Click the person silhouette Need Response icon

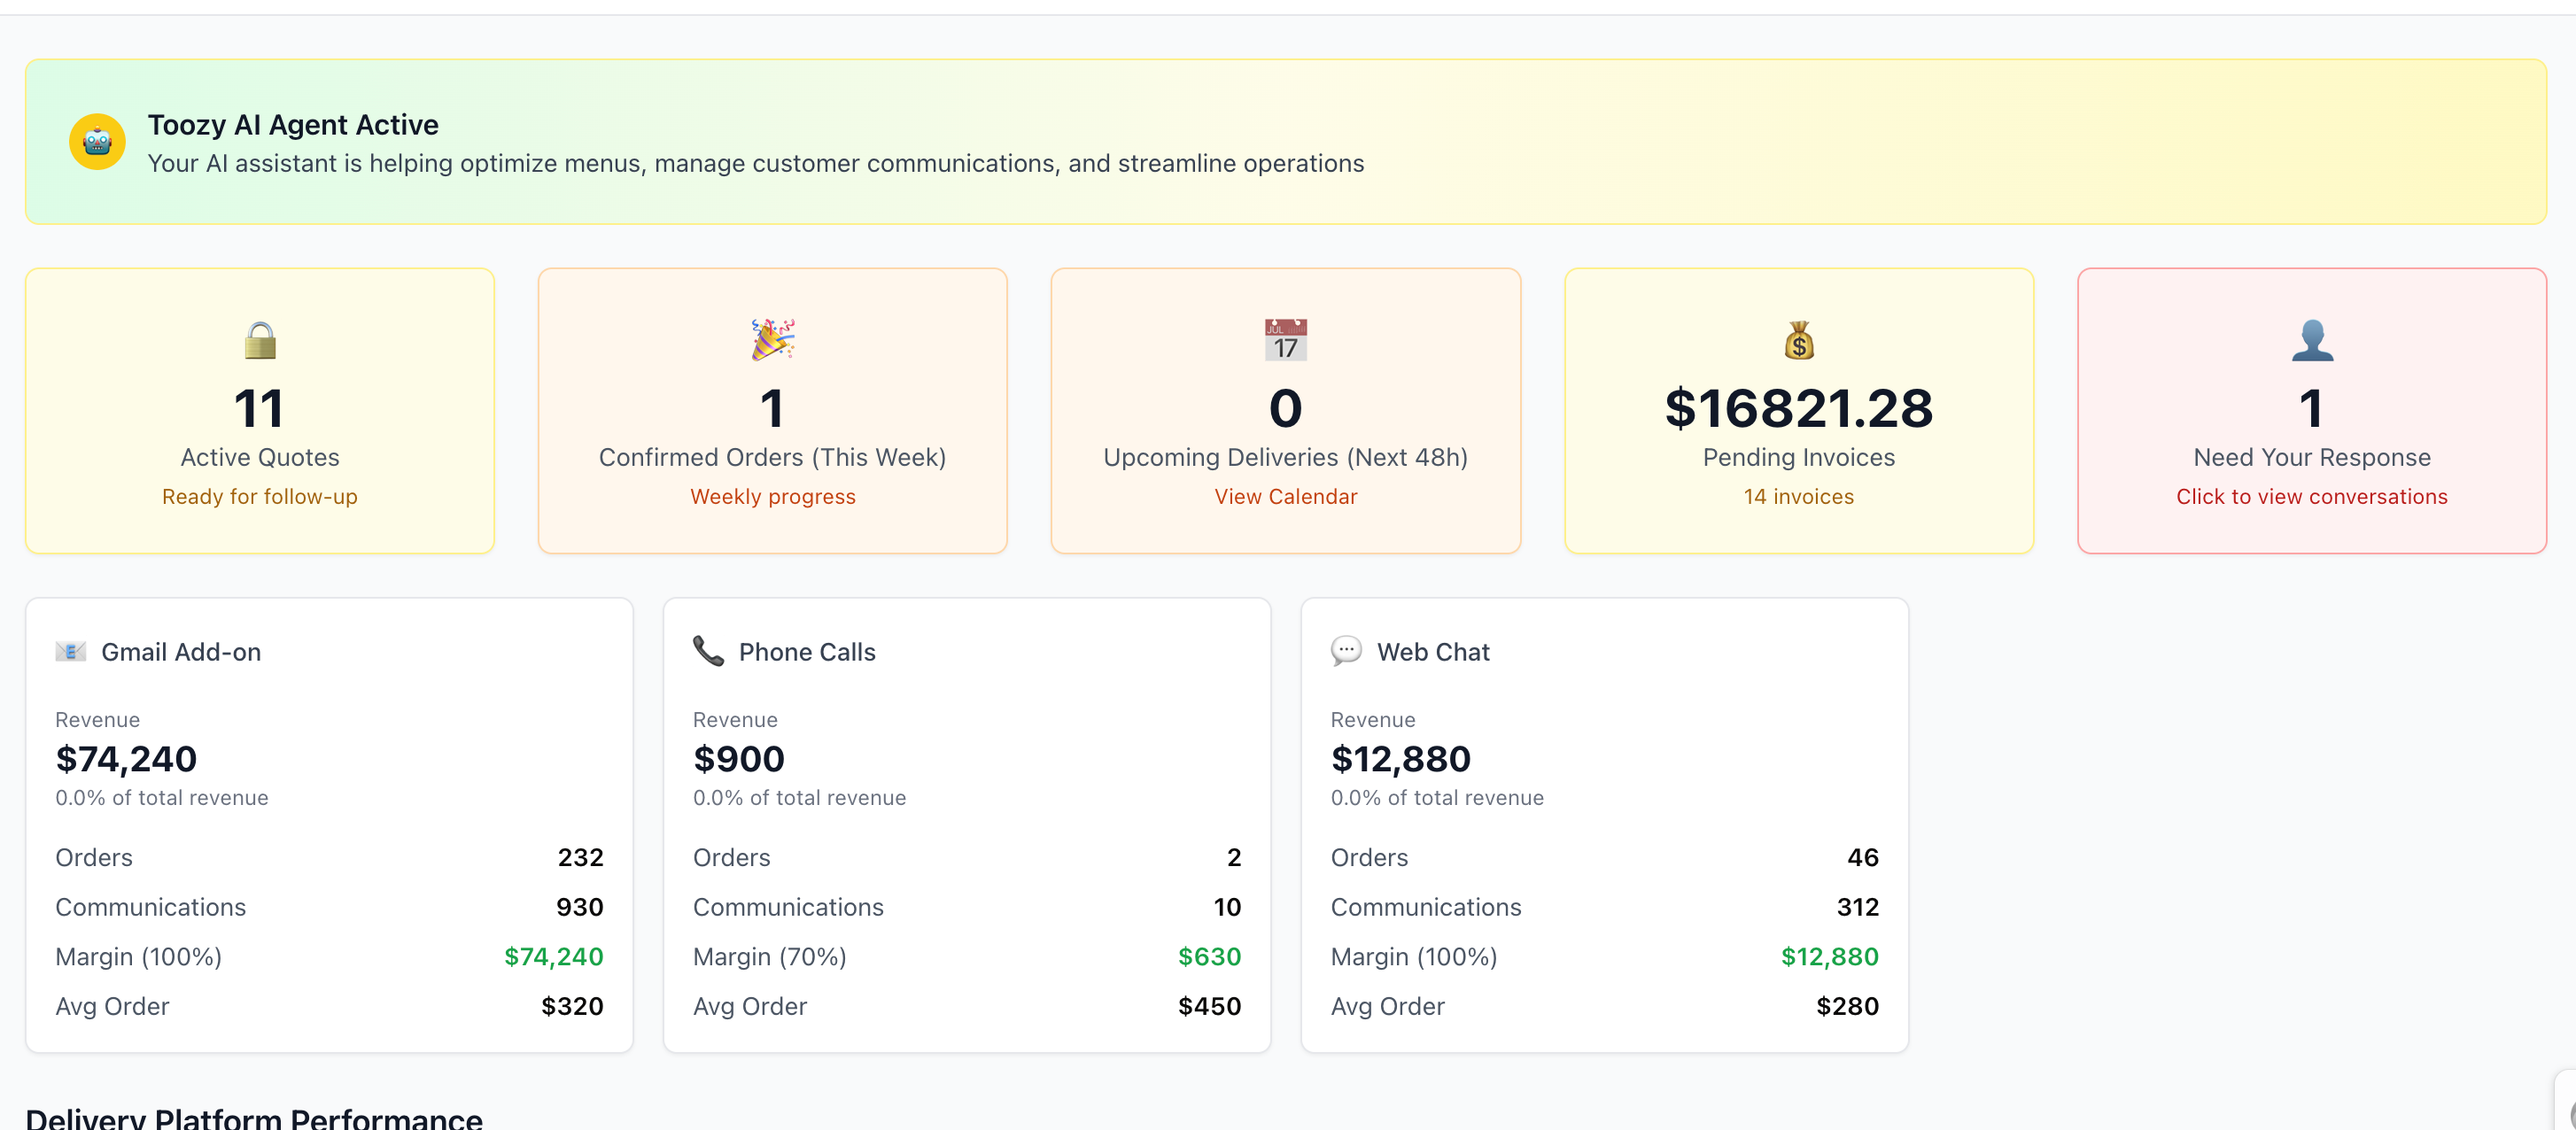pyautogui.click(x=2311, y=341)
